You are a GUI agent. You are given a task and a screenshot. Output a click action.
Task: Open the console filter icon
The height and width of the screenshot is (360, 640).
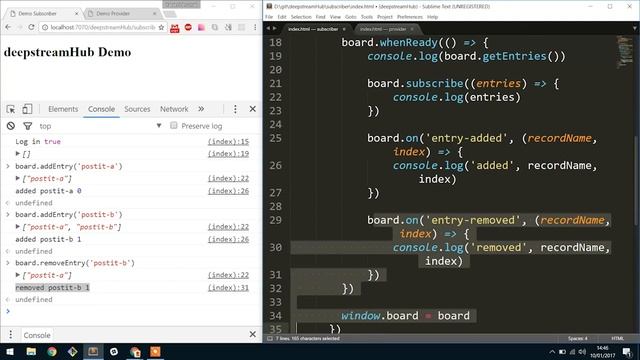27,126
